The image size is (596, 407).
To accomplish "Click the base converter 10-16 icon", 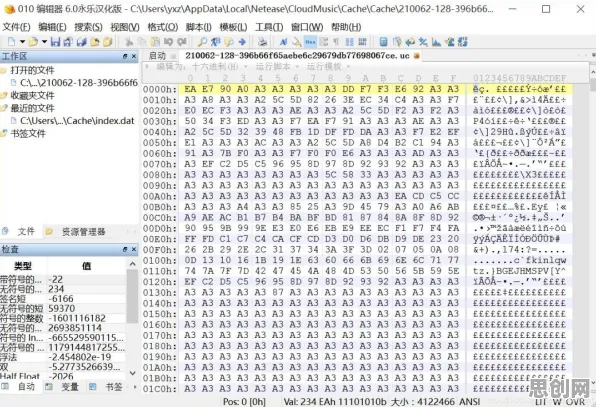I will tap(463, 42).
